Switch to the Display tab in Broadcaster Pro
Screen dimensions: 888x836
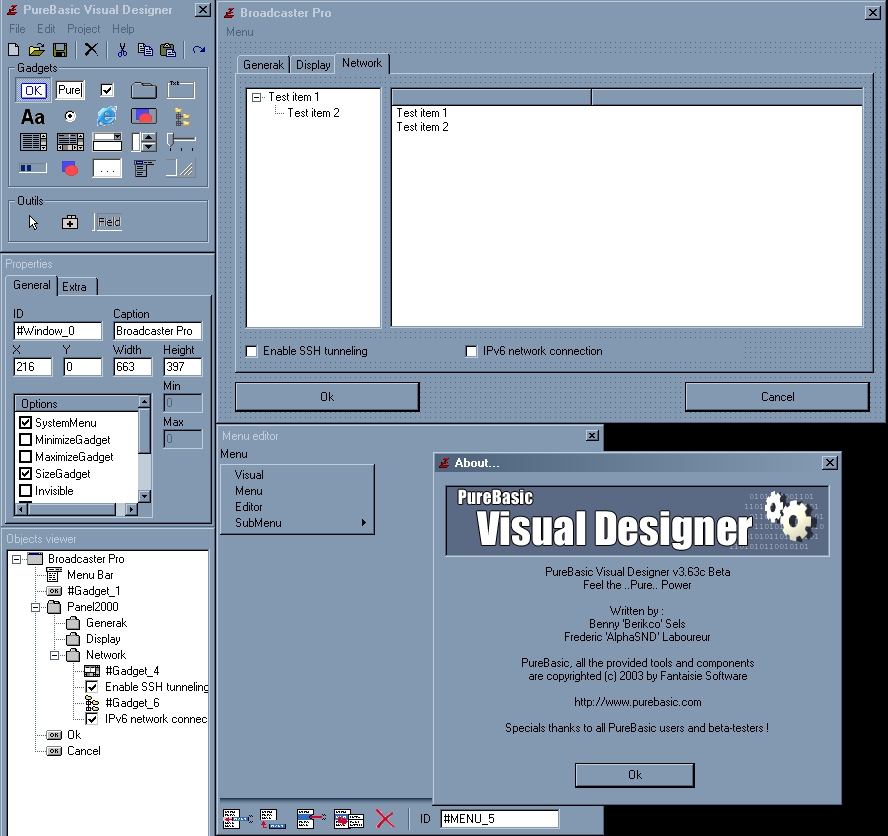click(x=313, y=65)
